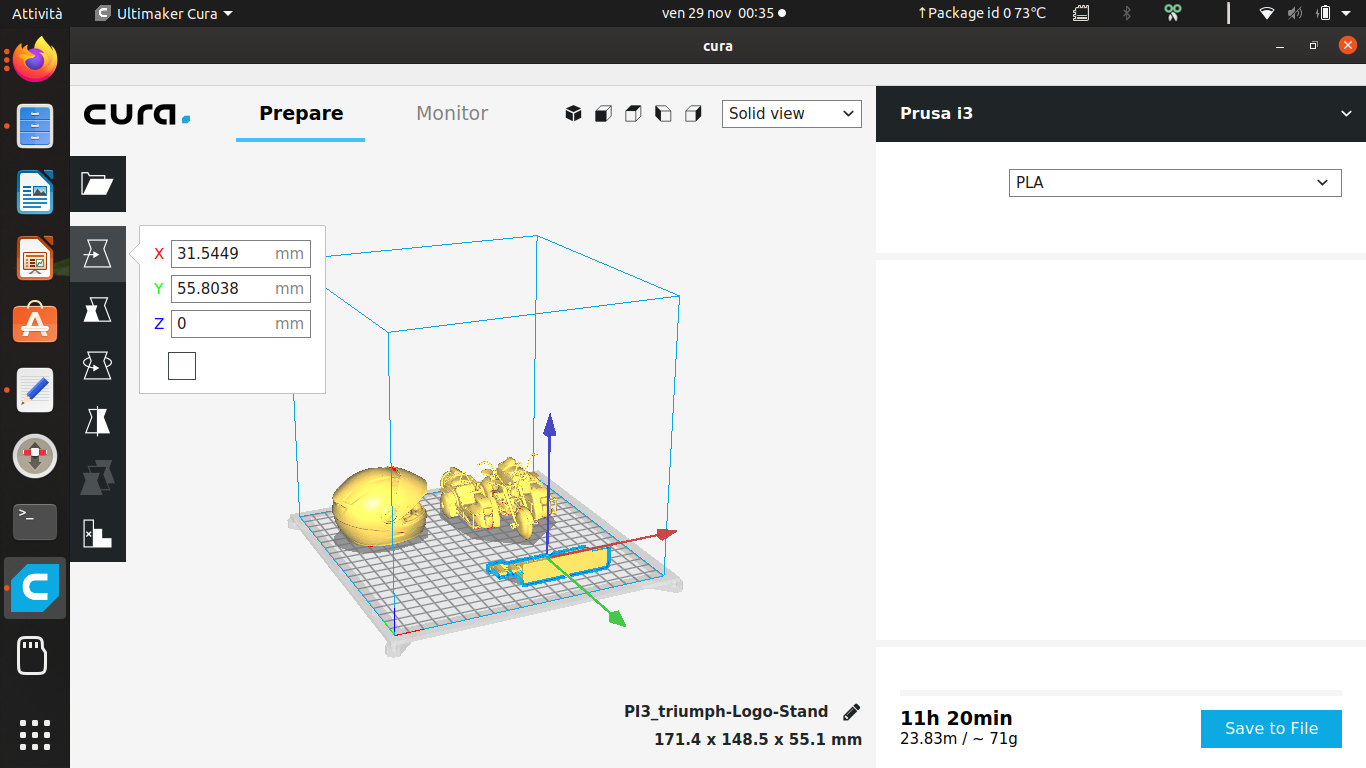
Task: Select the Rotate tool in sidebar
Action: (x=97, y=365)
